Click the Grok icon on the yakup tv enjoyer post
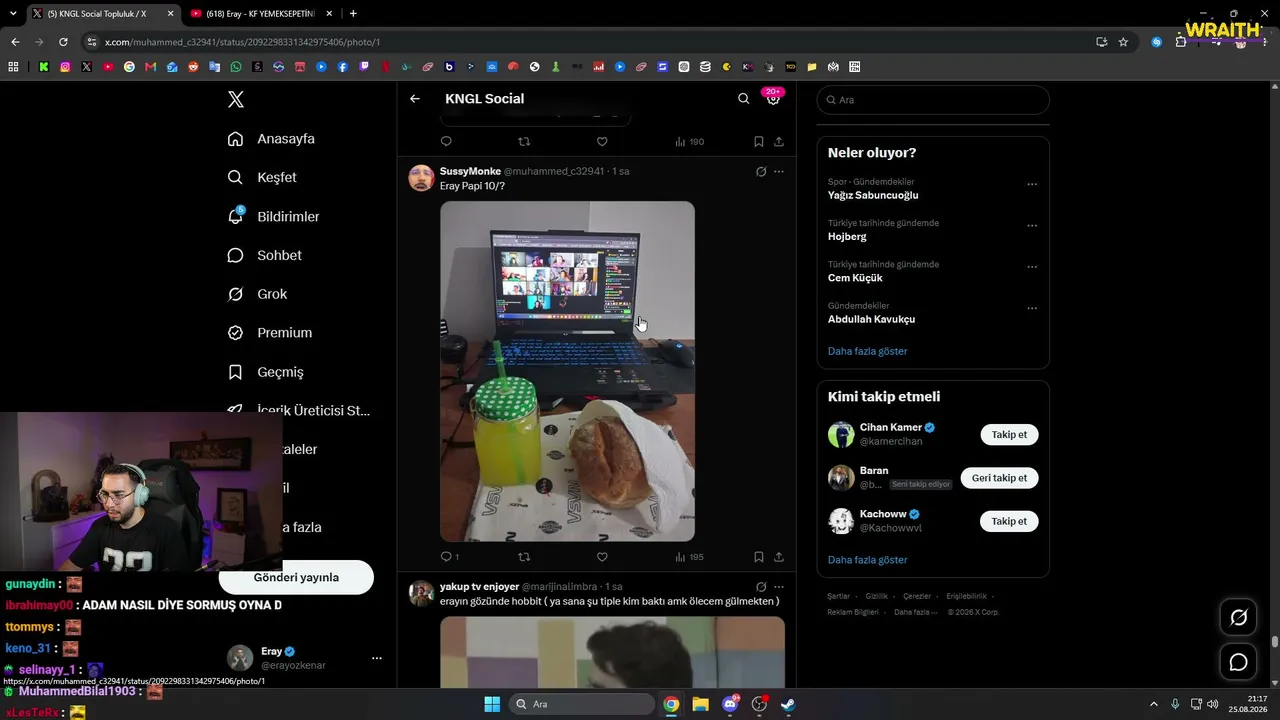 [x=761, y=587]
